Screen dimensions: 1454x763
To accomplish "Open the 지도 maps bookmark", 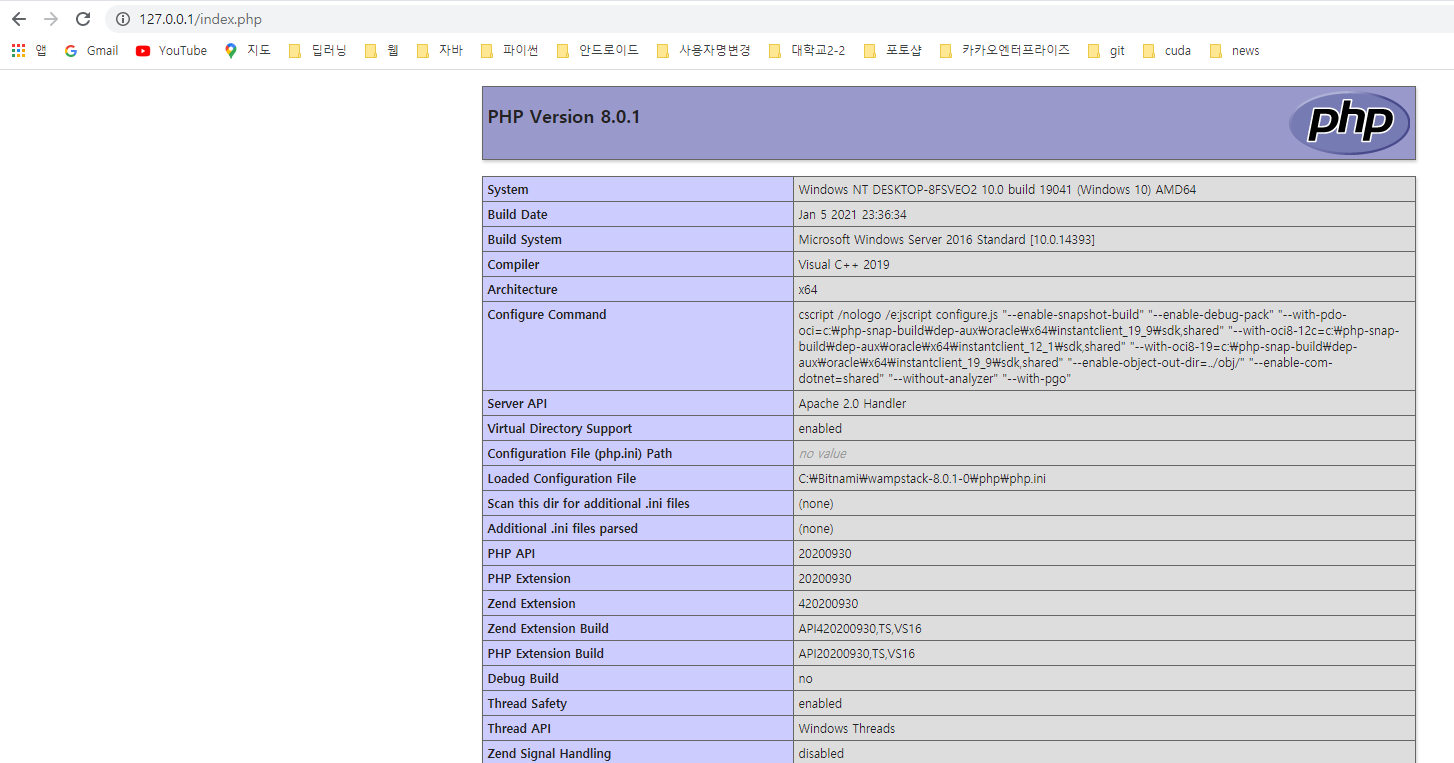I will pos(247,50).
